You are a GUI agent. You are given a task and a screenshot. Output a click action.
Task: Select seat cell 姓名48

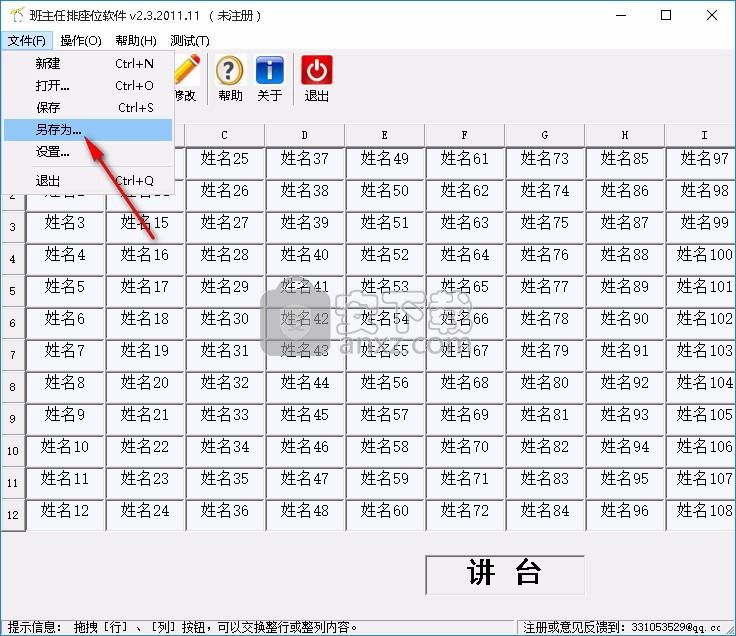pos(305,515)
